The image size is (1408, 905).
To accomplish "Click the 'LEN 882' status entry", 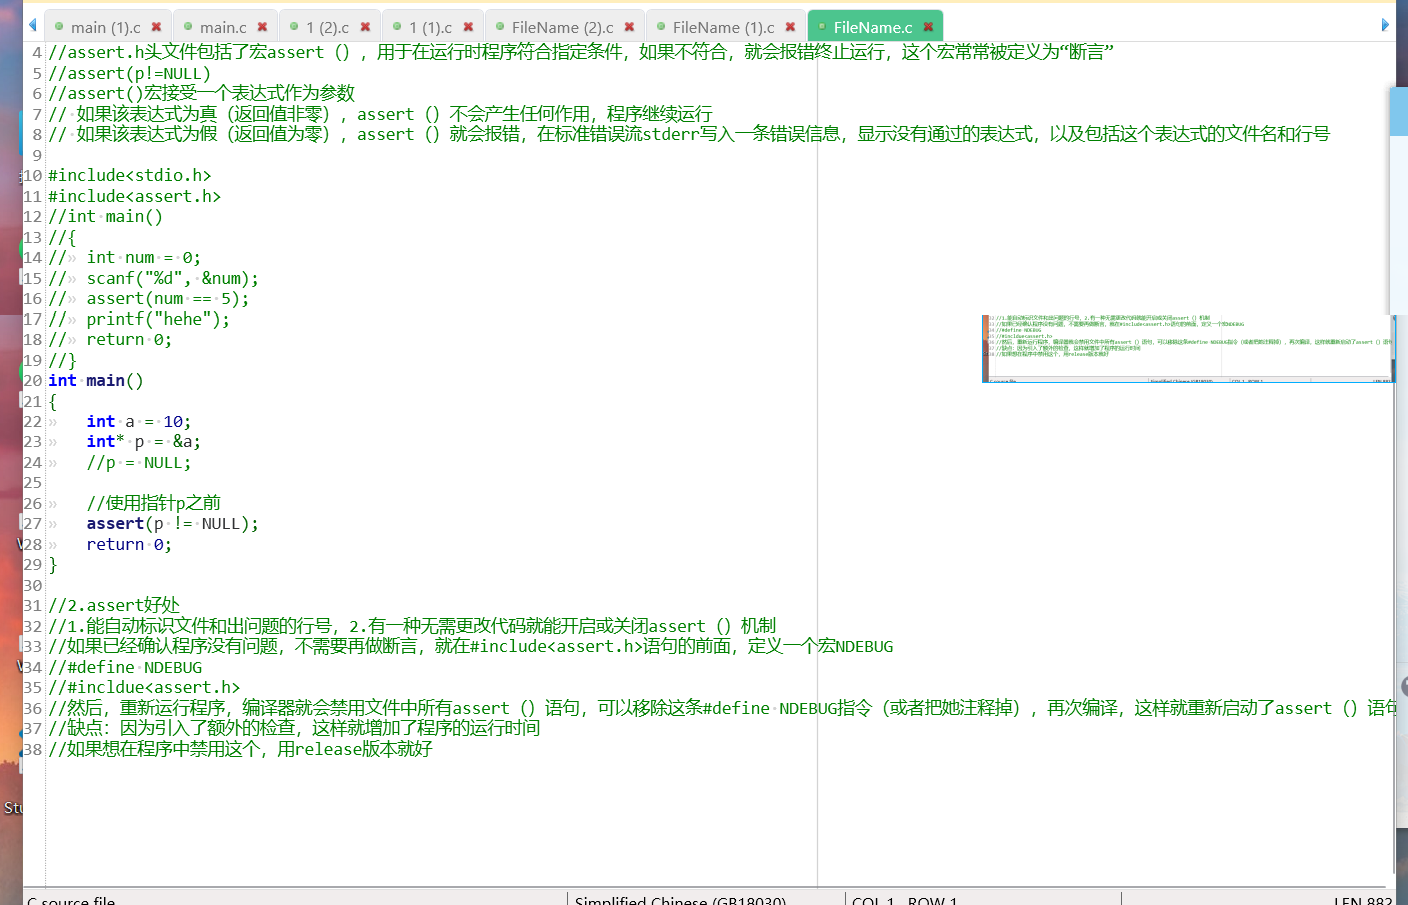I will click(x=1362, y=900).
